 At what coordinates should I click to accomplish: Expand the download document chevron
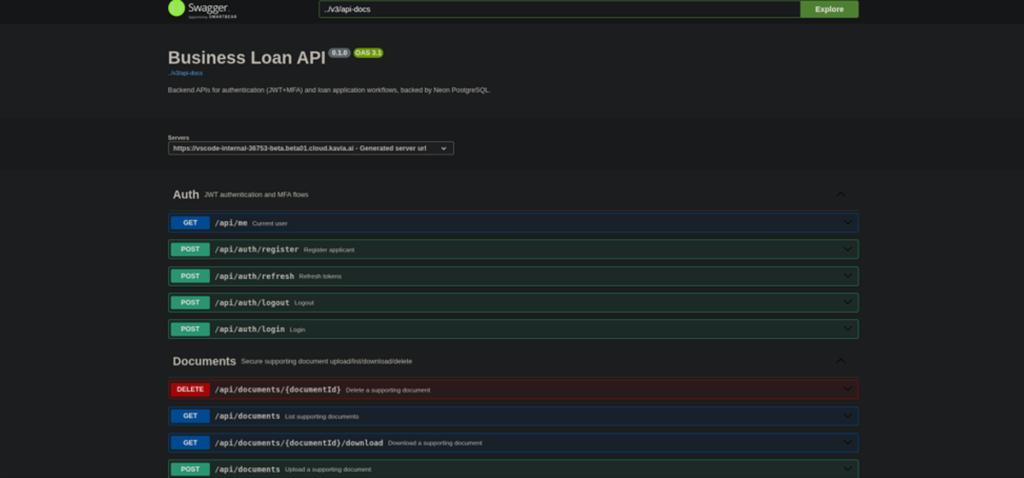pyautogui.click(x=848, y=443)
